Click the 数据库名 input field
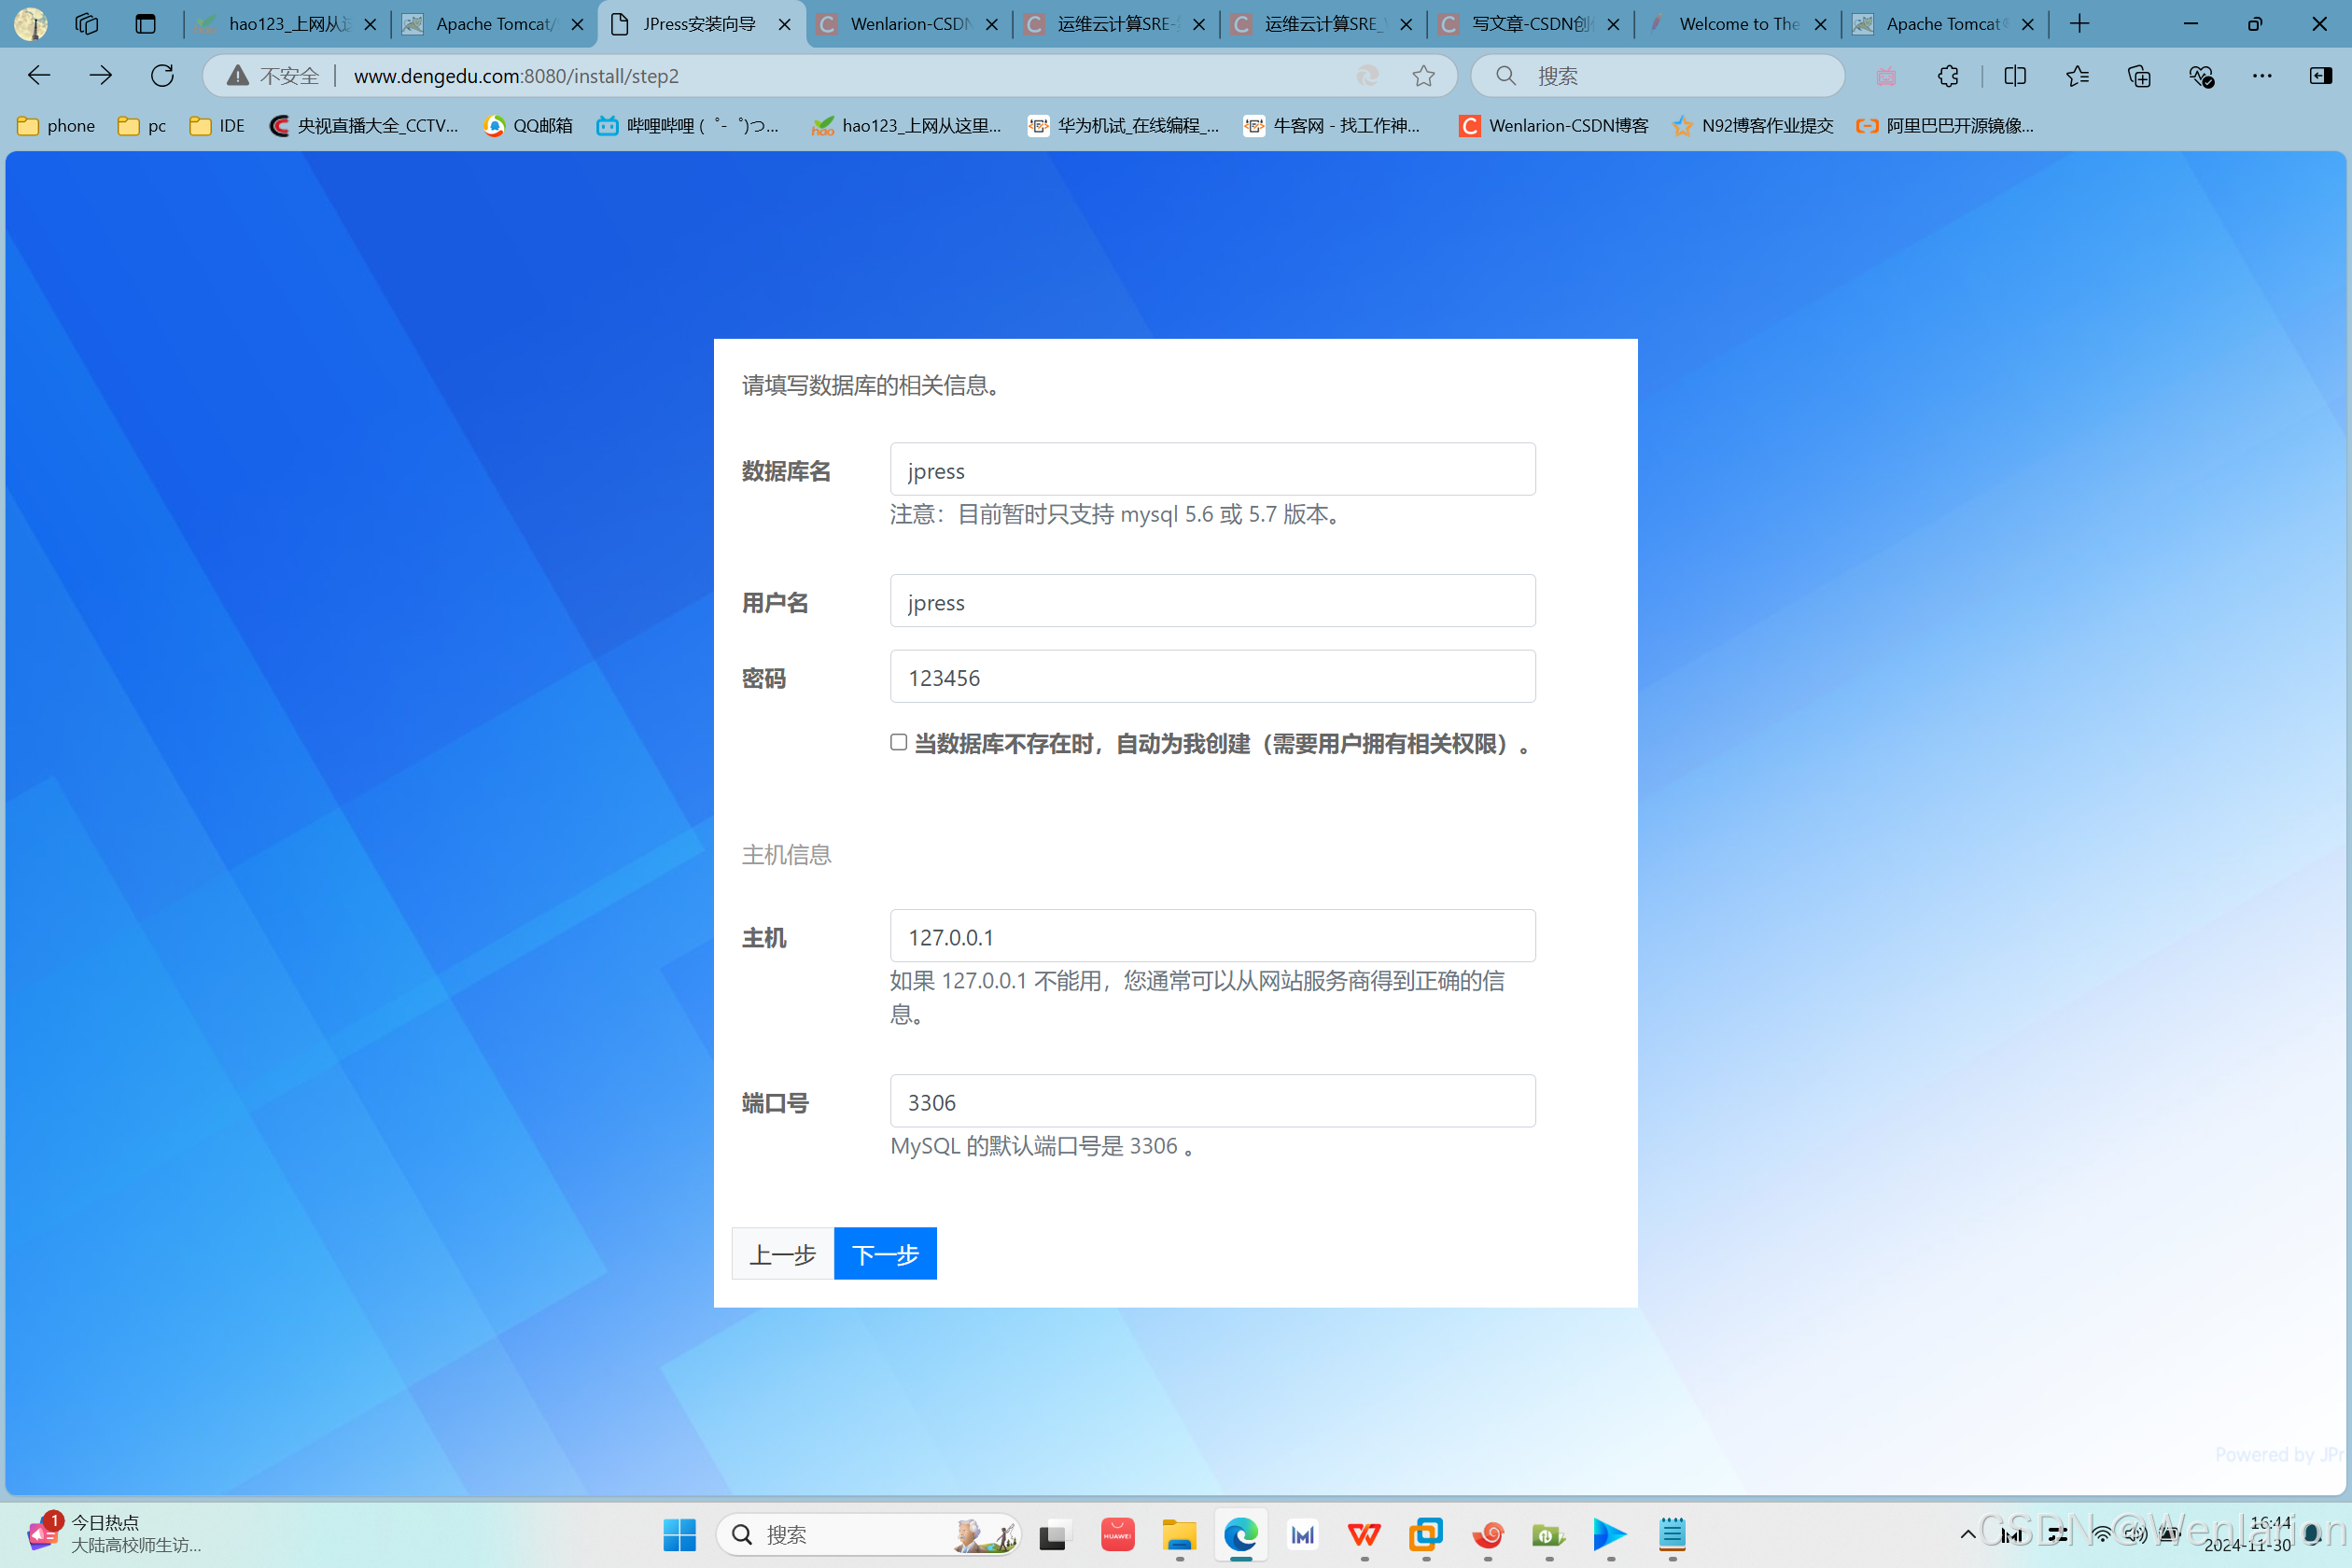 (1212, 470)
